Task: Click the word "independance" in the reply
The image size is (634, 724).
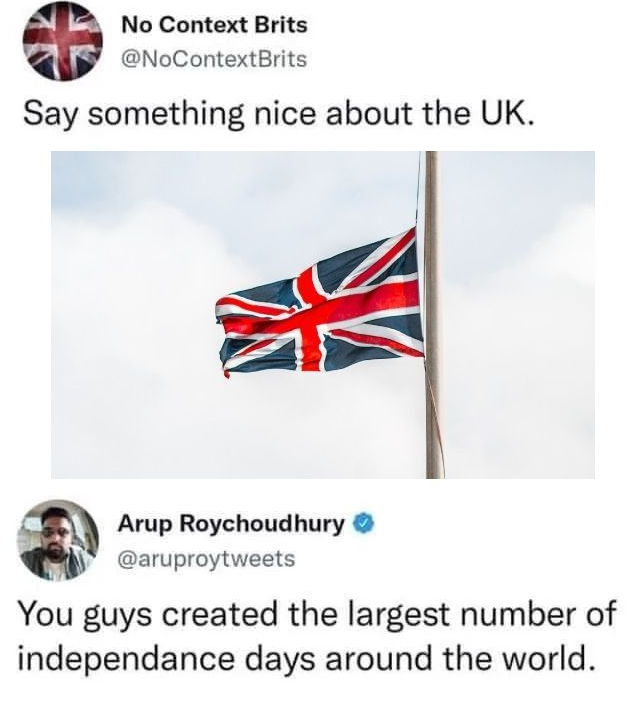Action: pyautogui.click(x=125, y=659)
